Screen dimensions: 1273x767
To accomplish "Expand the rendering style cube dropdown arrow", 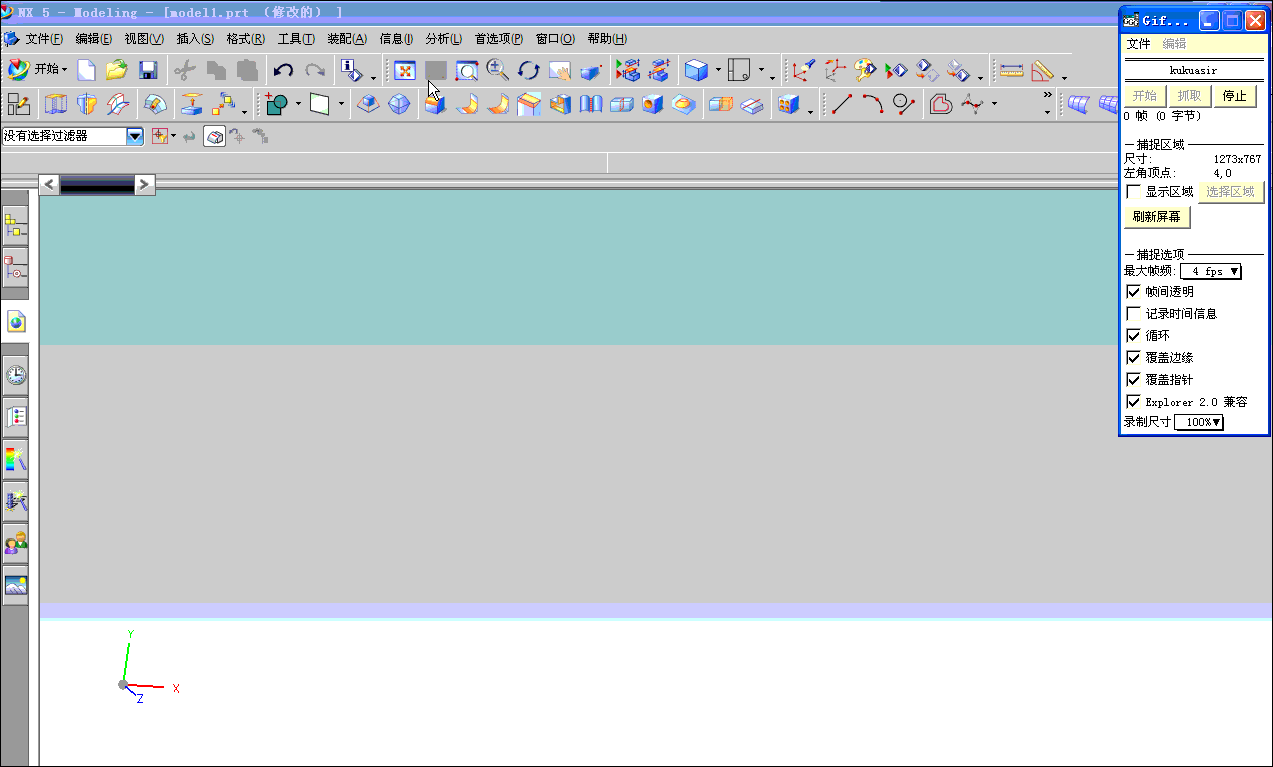I will point(718,71).
